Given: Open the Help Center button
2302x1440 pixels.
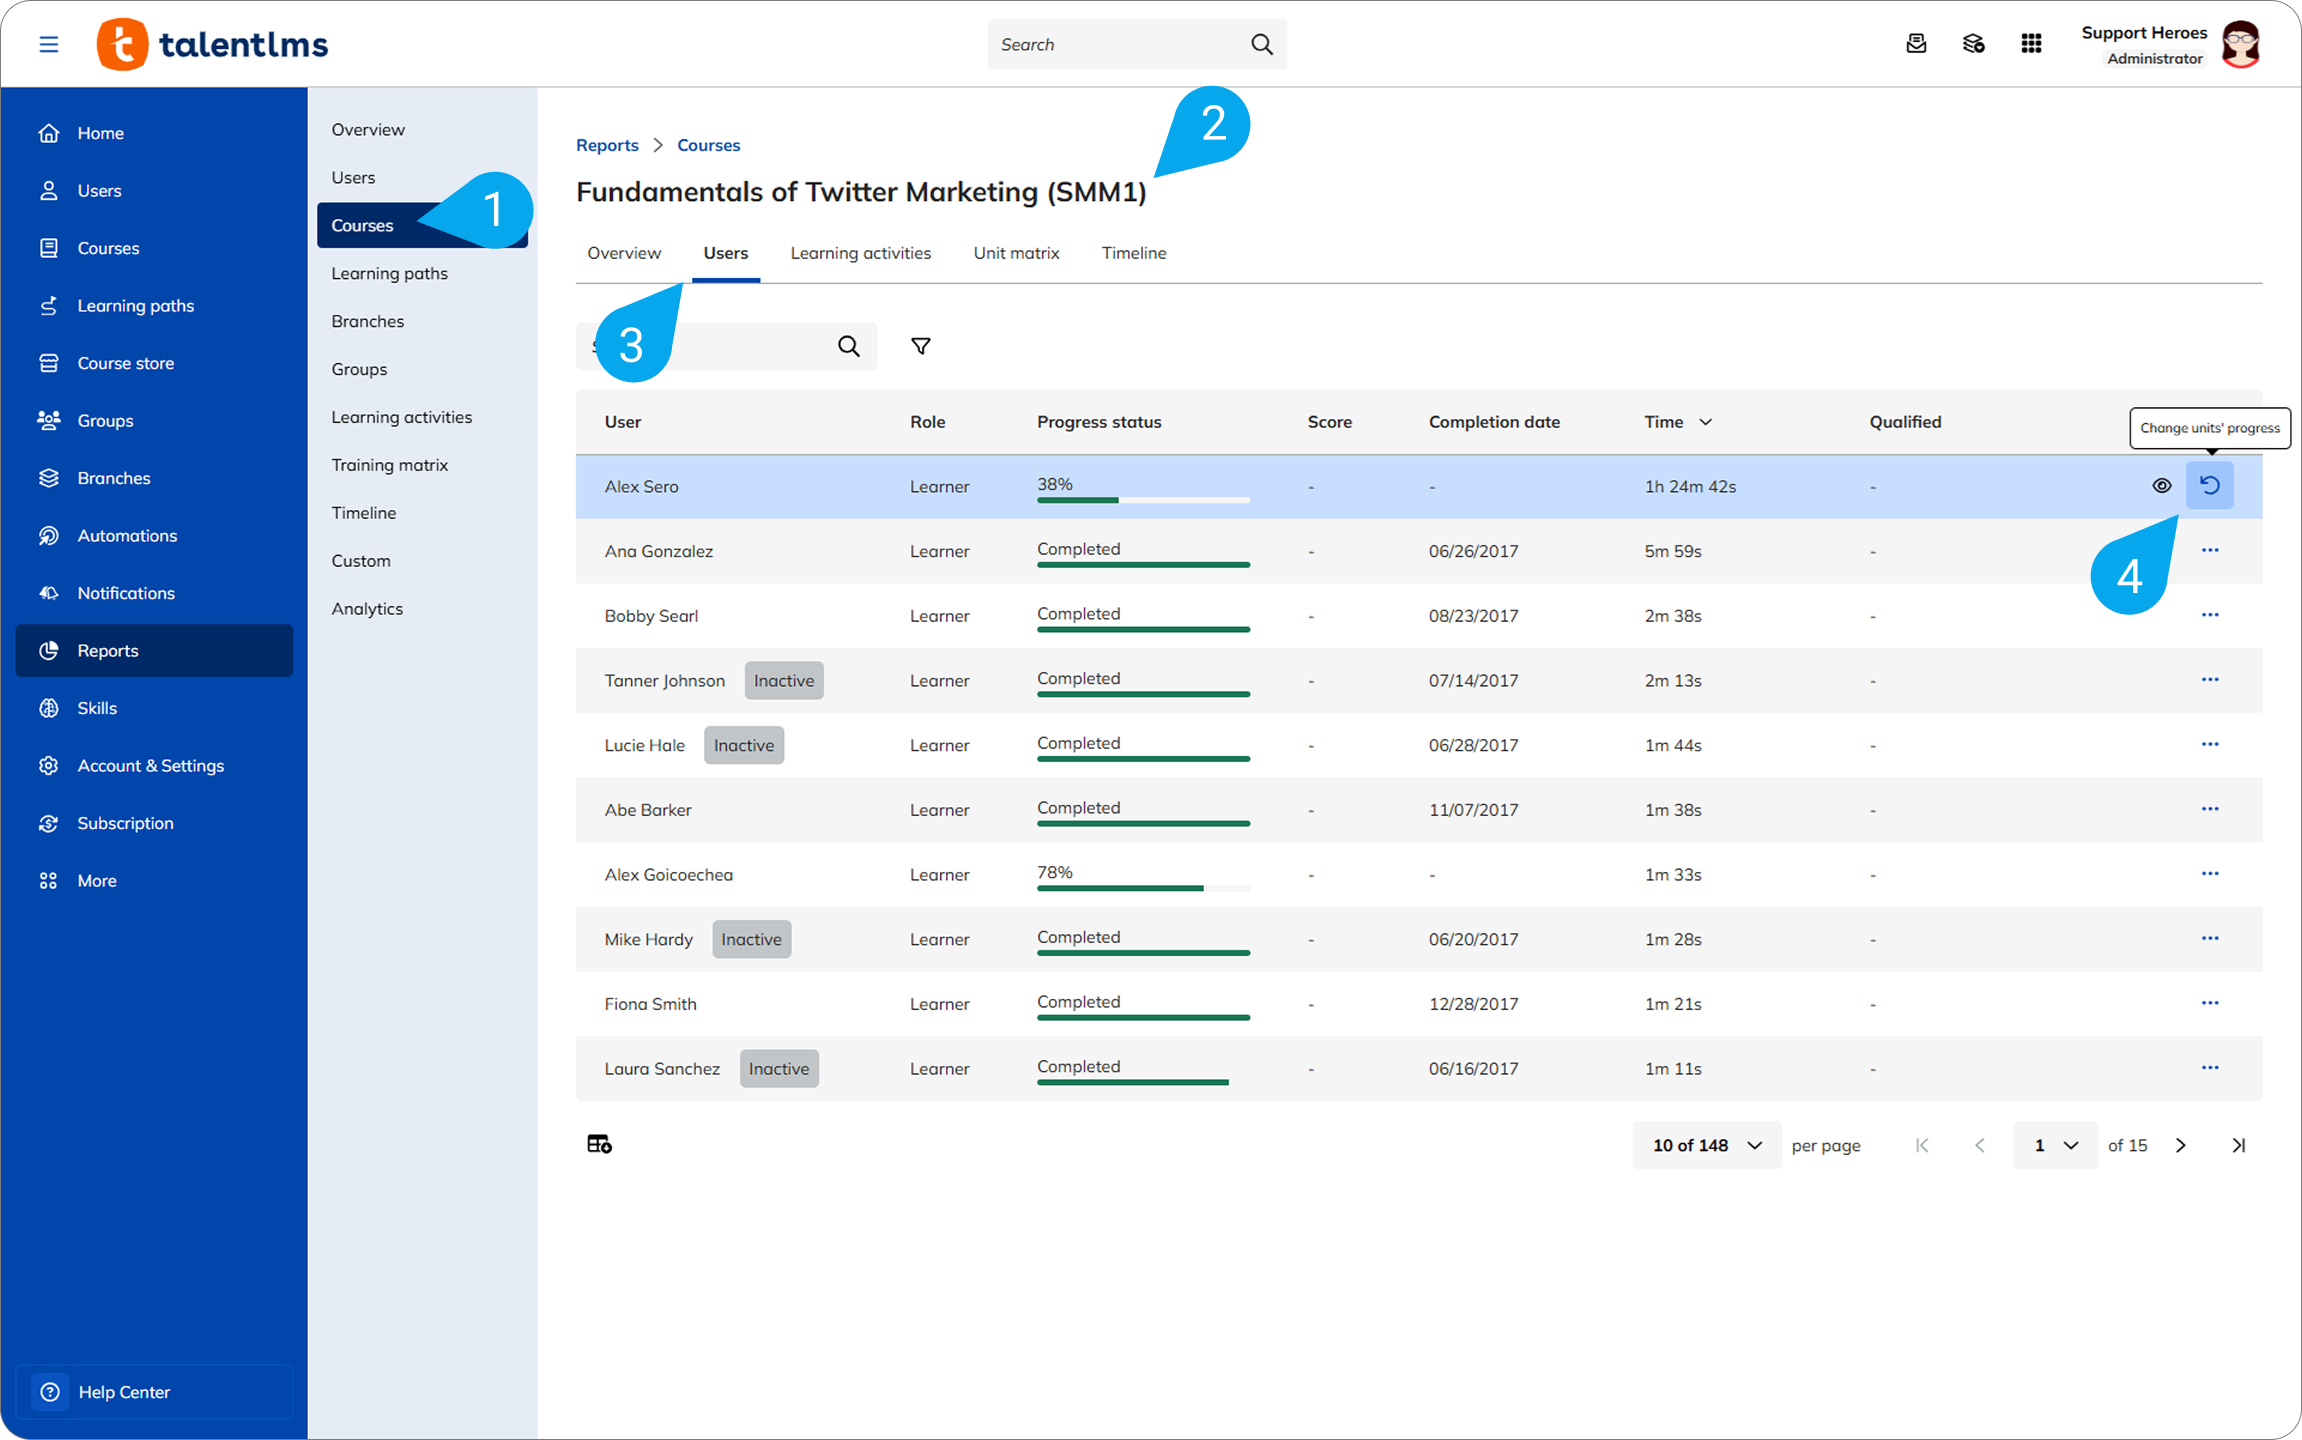Looking at the screenshot, I should coord(154,1391).
